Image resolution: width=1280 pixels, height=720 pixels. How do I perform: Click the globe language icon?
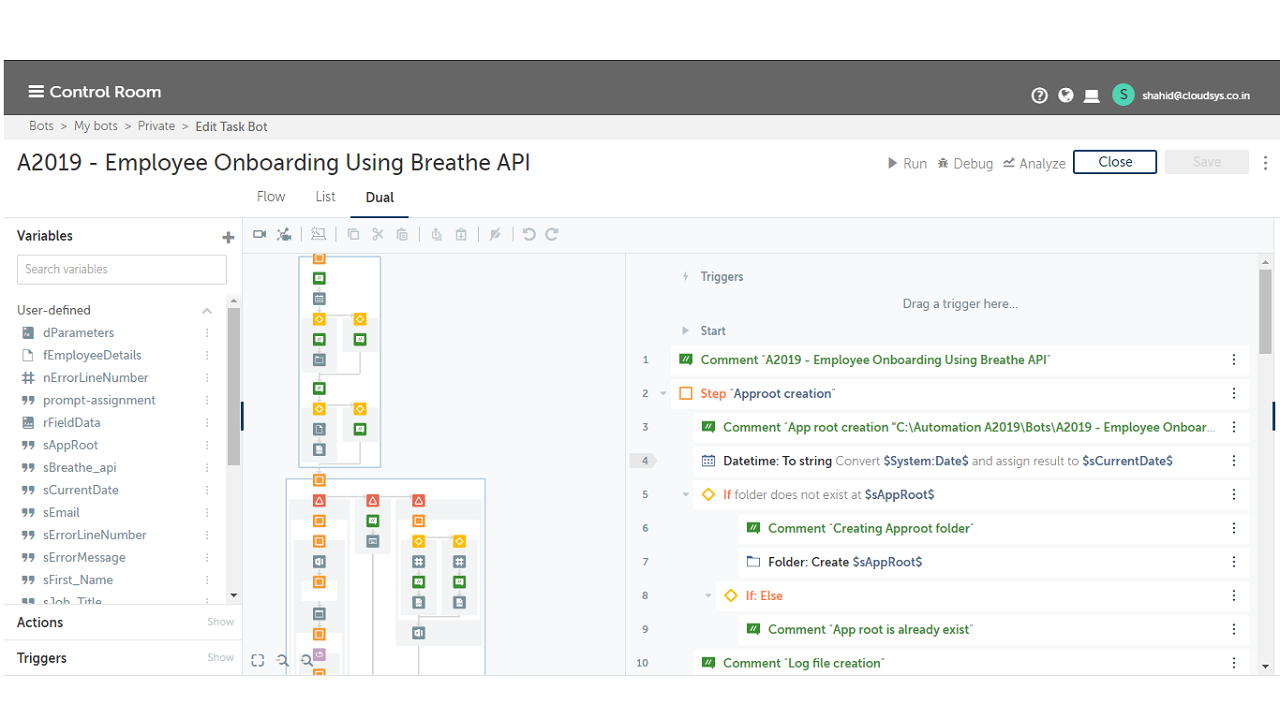[1066, 95]
